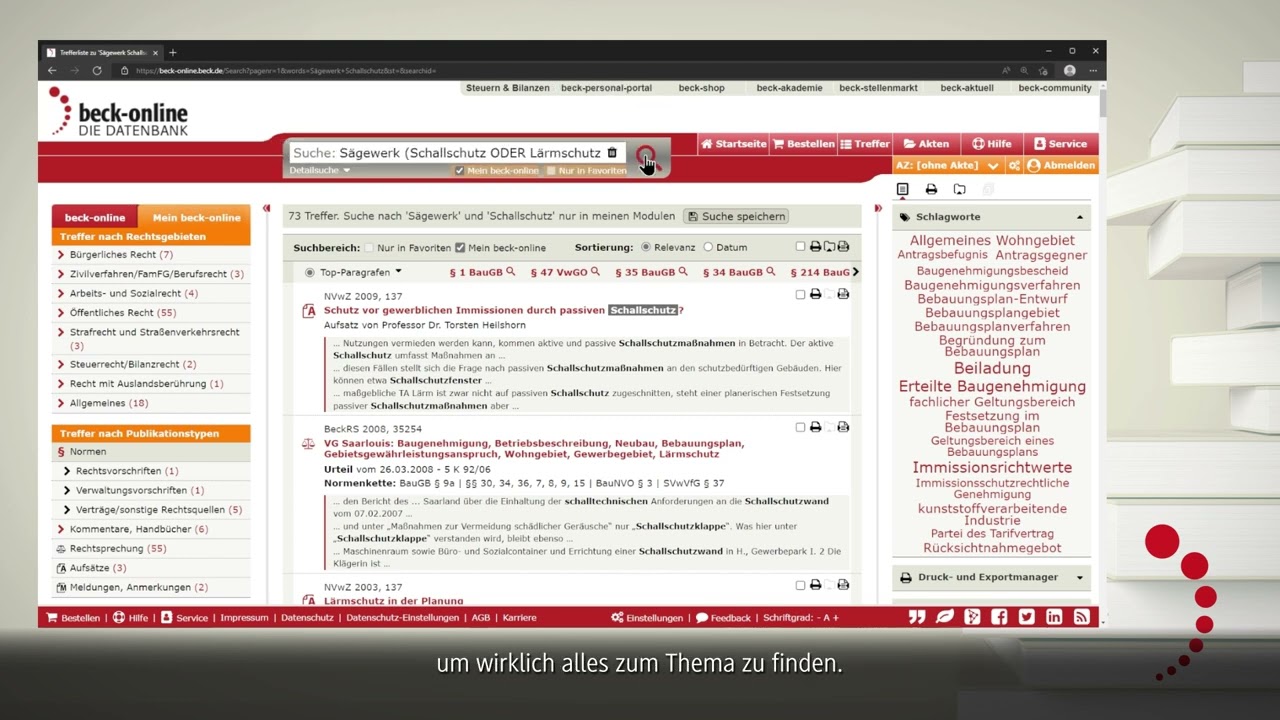The height and width of the screenshot is (720, 1280).
Task: Clear the search with the trash icon
Action: click(x=613, y=153)
